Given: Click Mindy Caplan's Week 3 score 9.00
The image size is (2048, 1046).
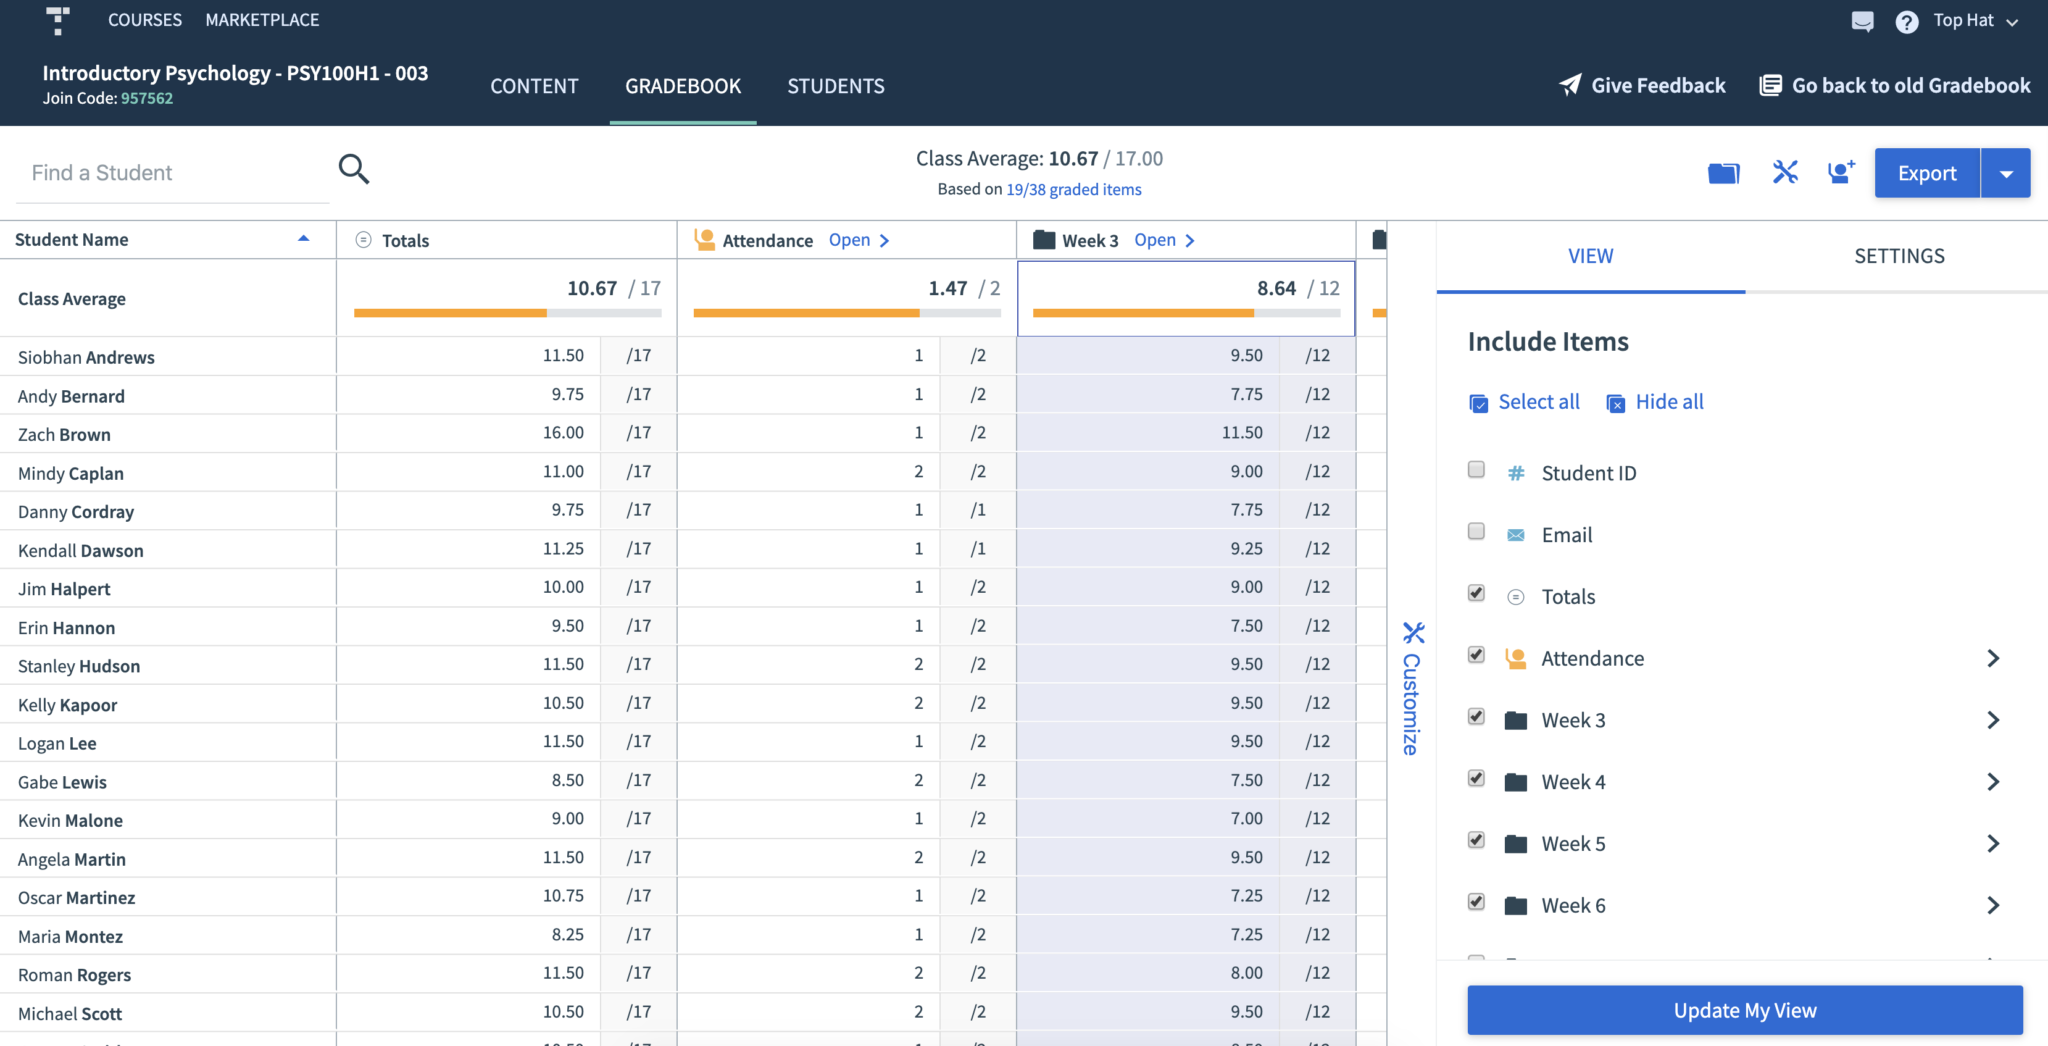Looking at the screenshot, I should coord(1246,471).
